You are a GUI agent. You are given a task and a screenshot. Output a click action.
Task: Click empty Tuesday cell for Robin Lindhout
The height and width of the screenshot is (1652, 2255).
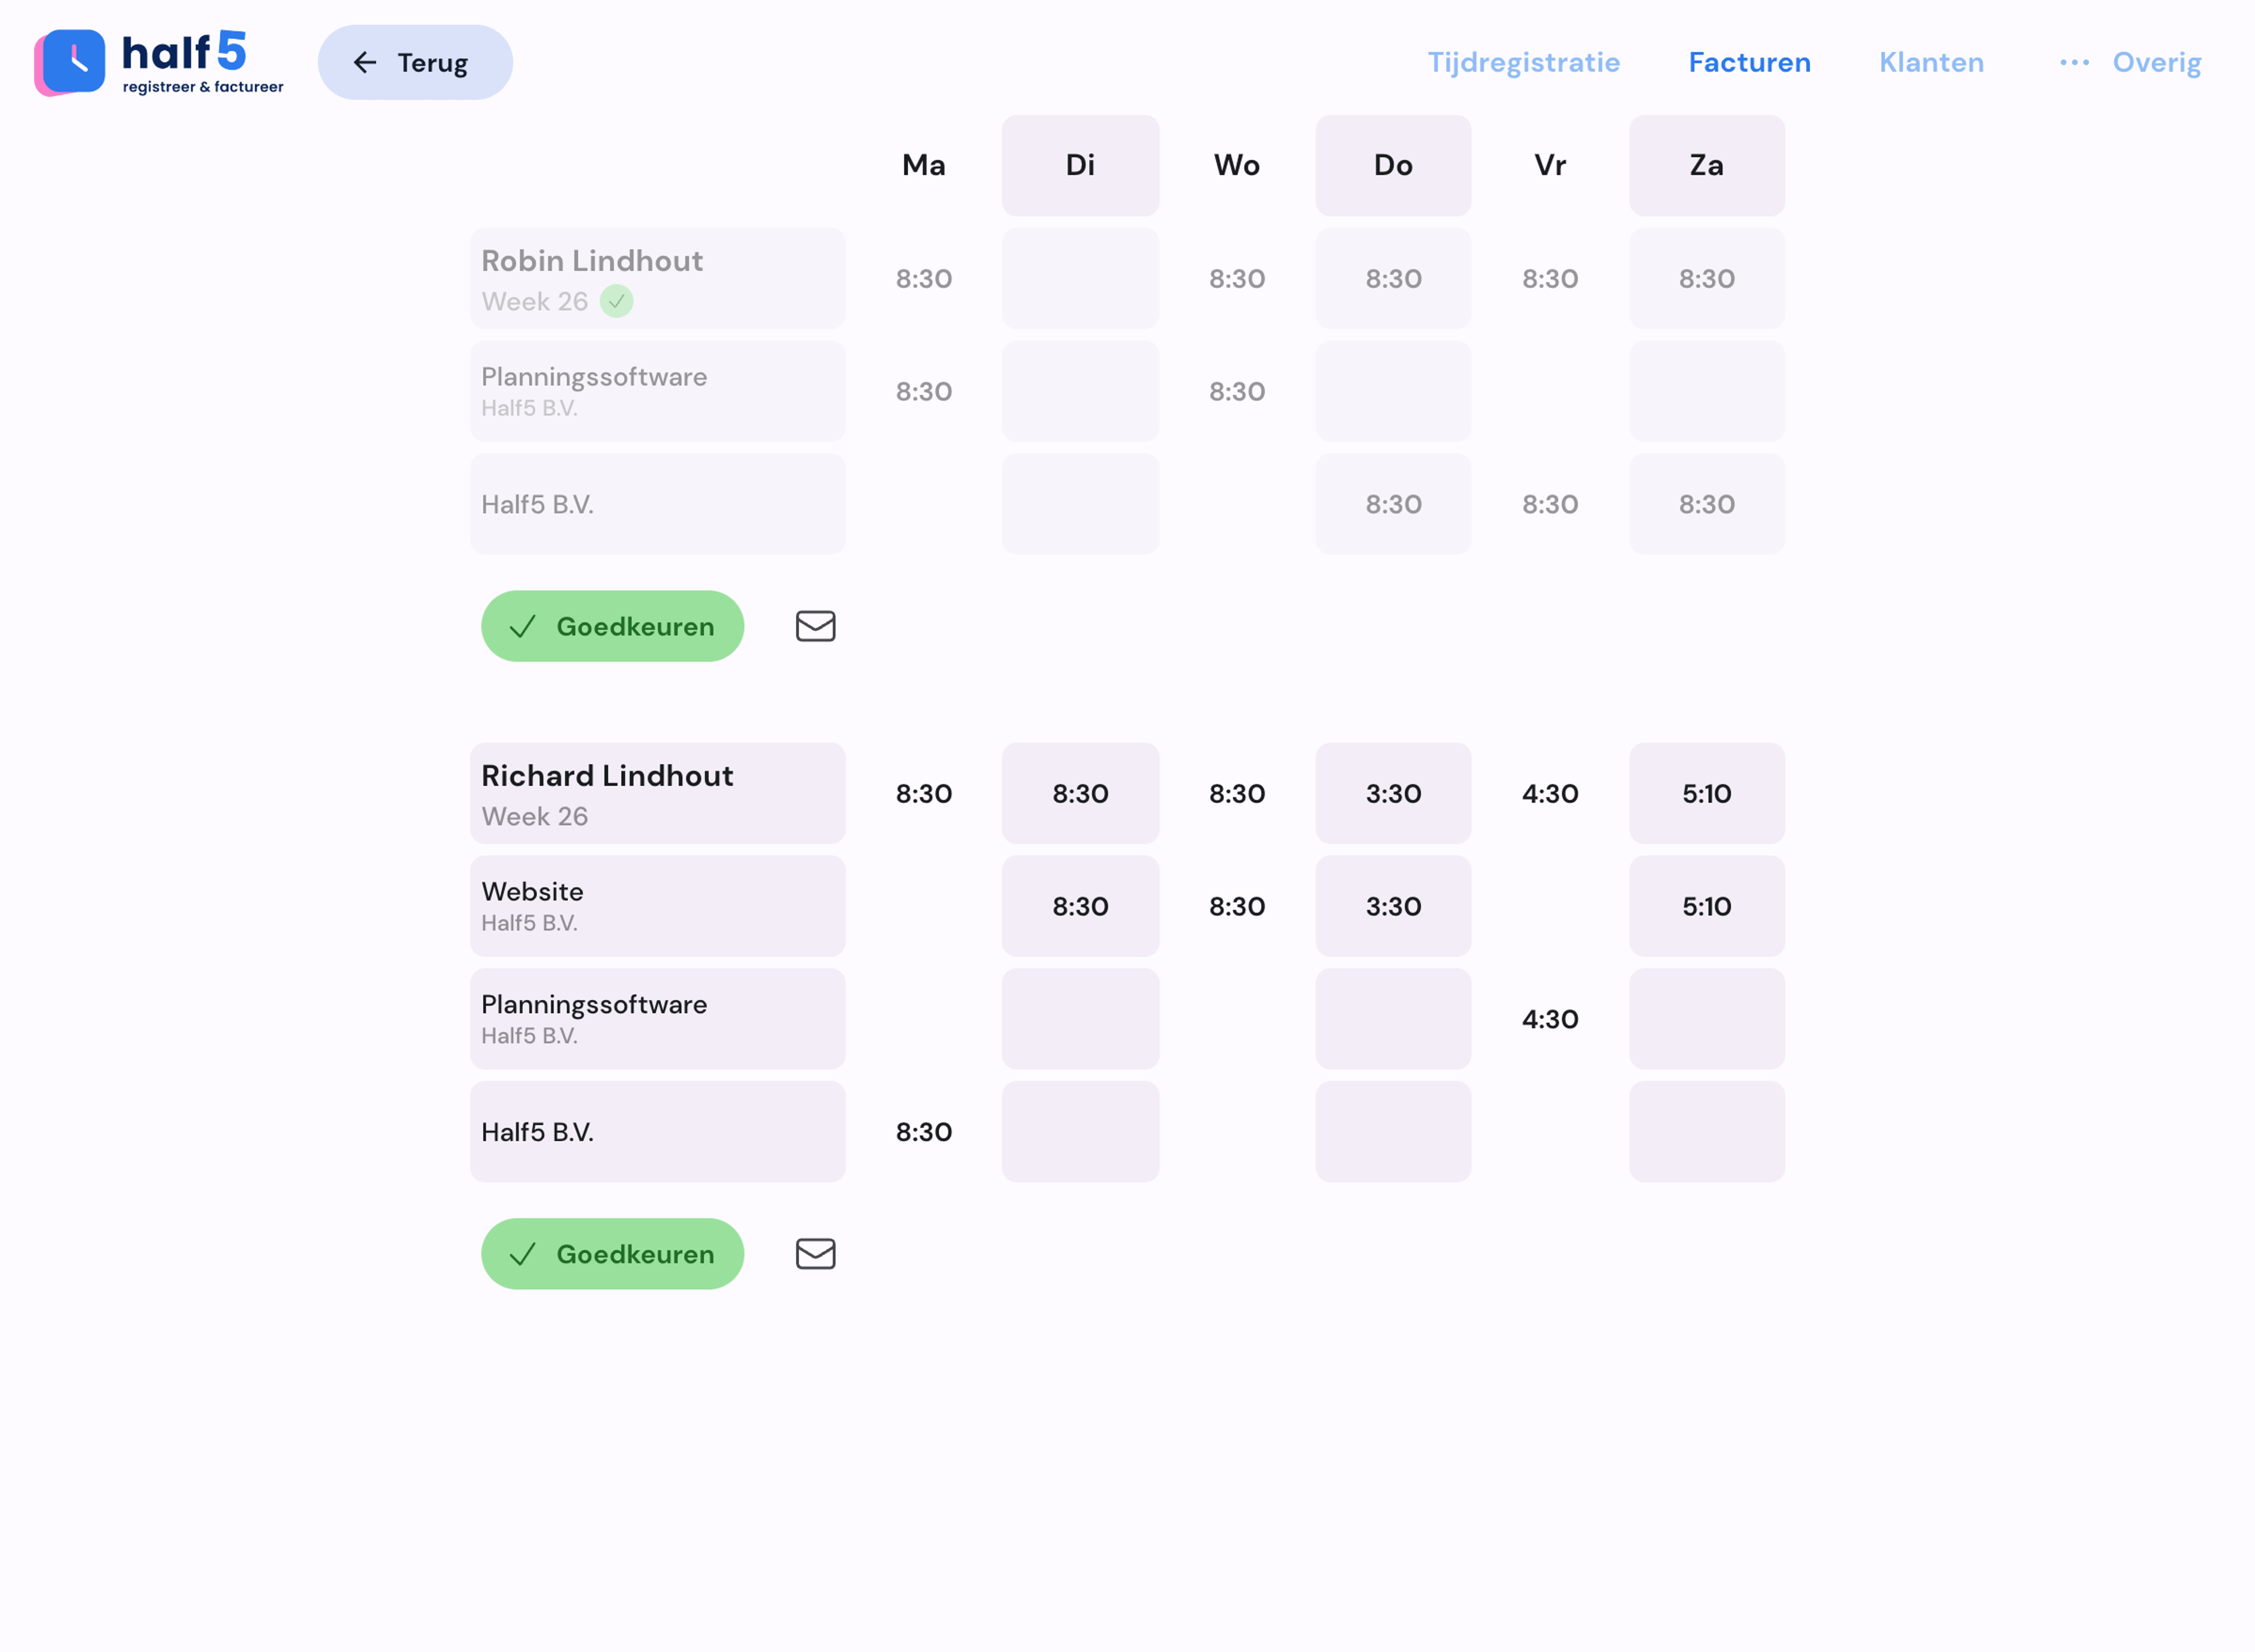tap(1080, 278)
